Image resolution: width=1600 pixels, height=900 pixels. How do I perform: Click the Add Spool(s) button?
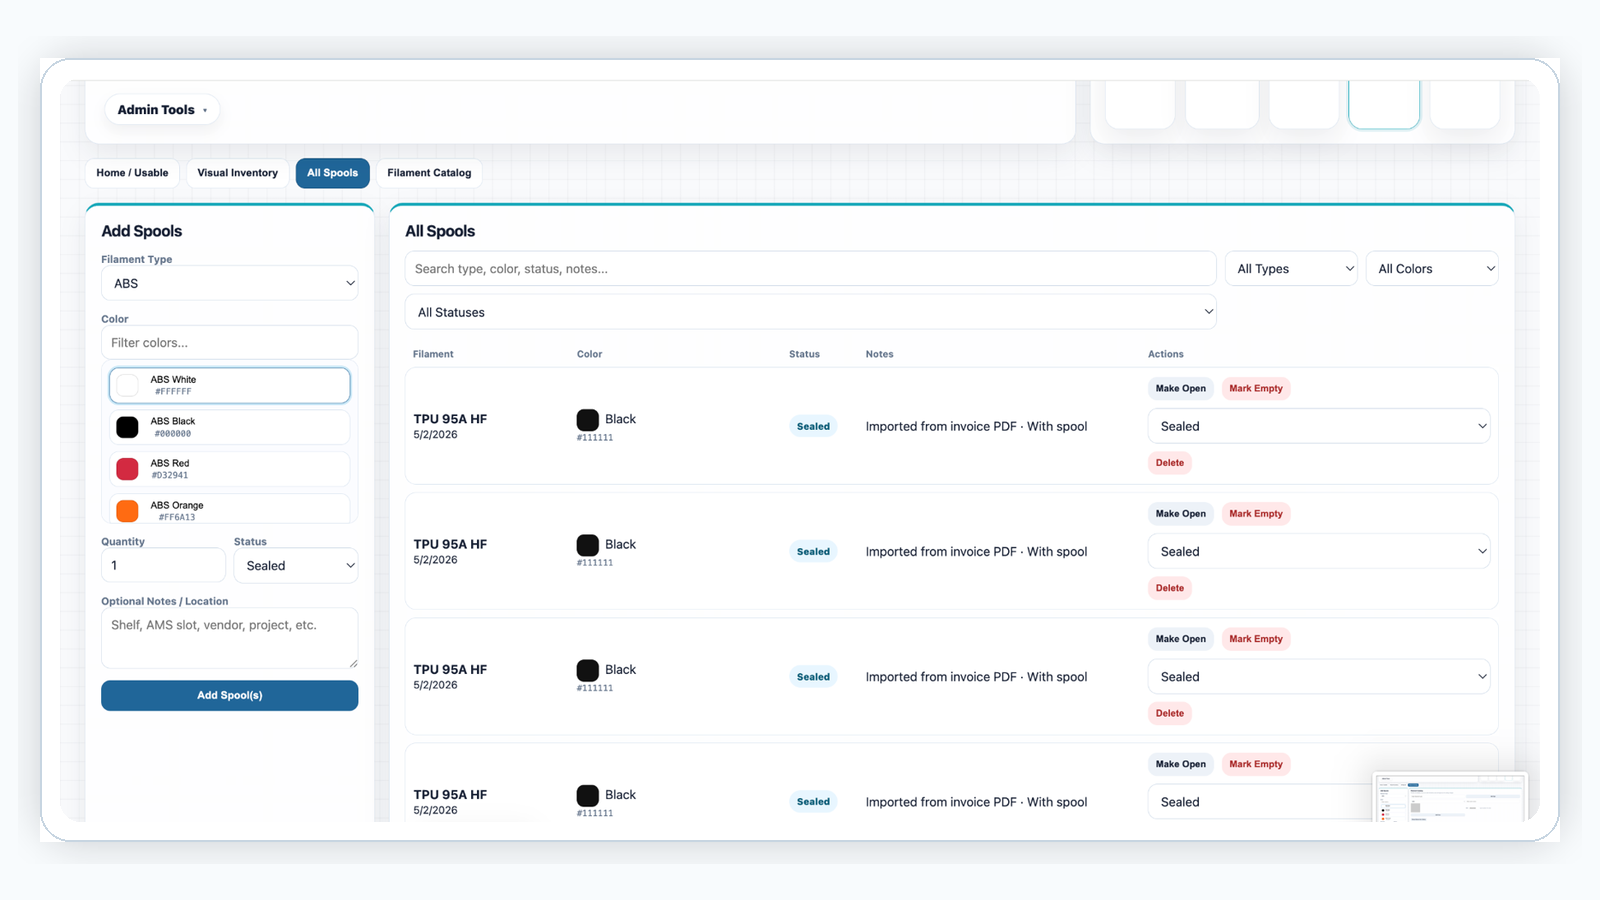click(229, 695)
